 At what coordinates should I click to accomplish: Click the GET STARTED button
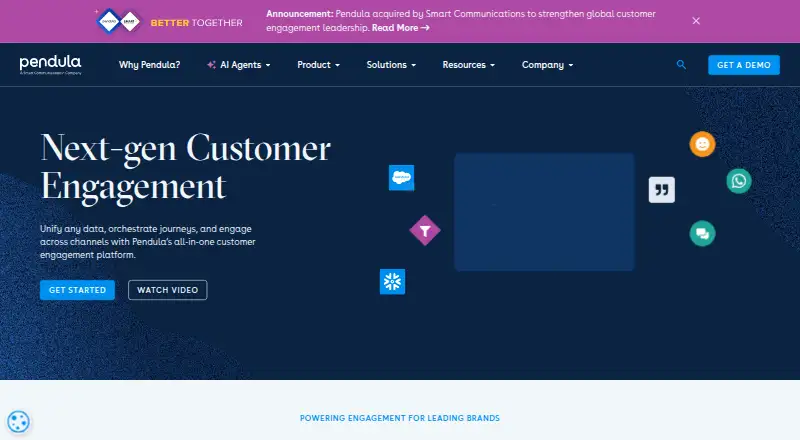77,290
